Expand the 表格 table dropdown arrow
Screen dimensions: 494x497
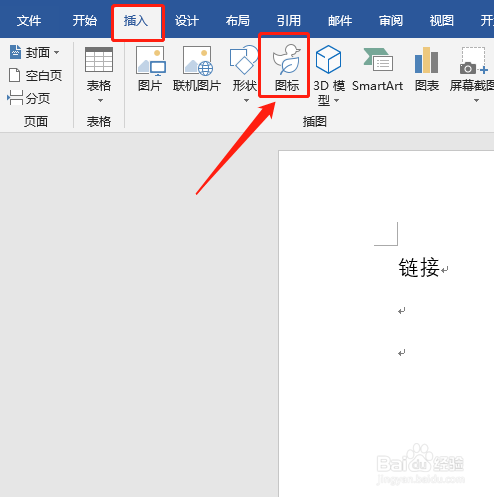coord(100,100)
